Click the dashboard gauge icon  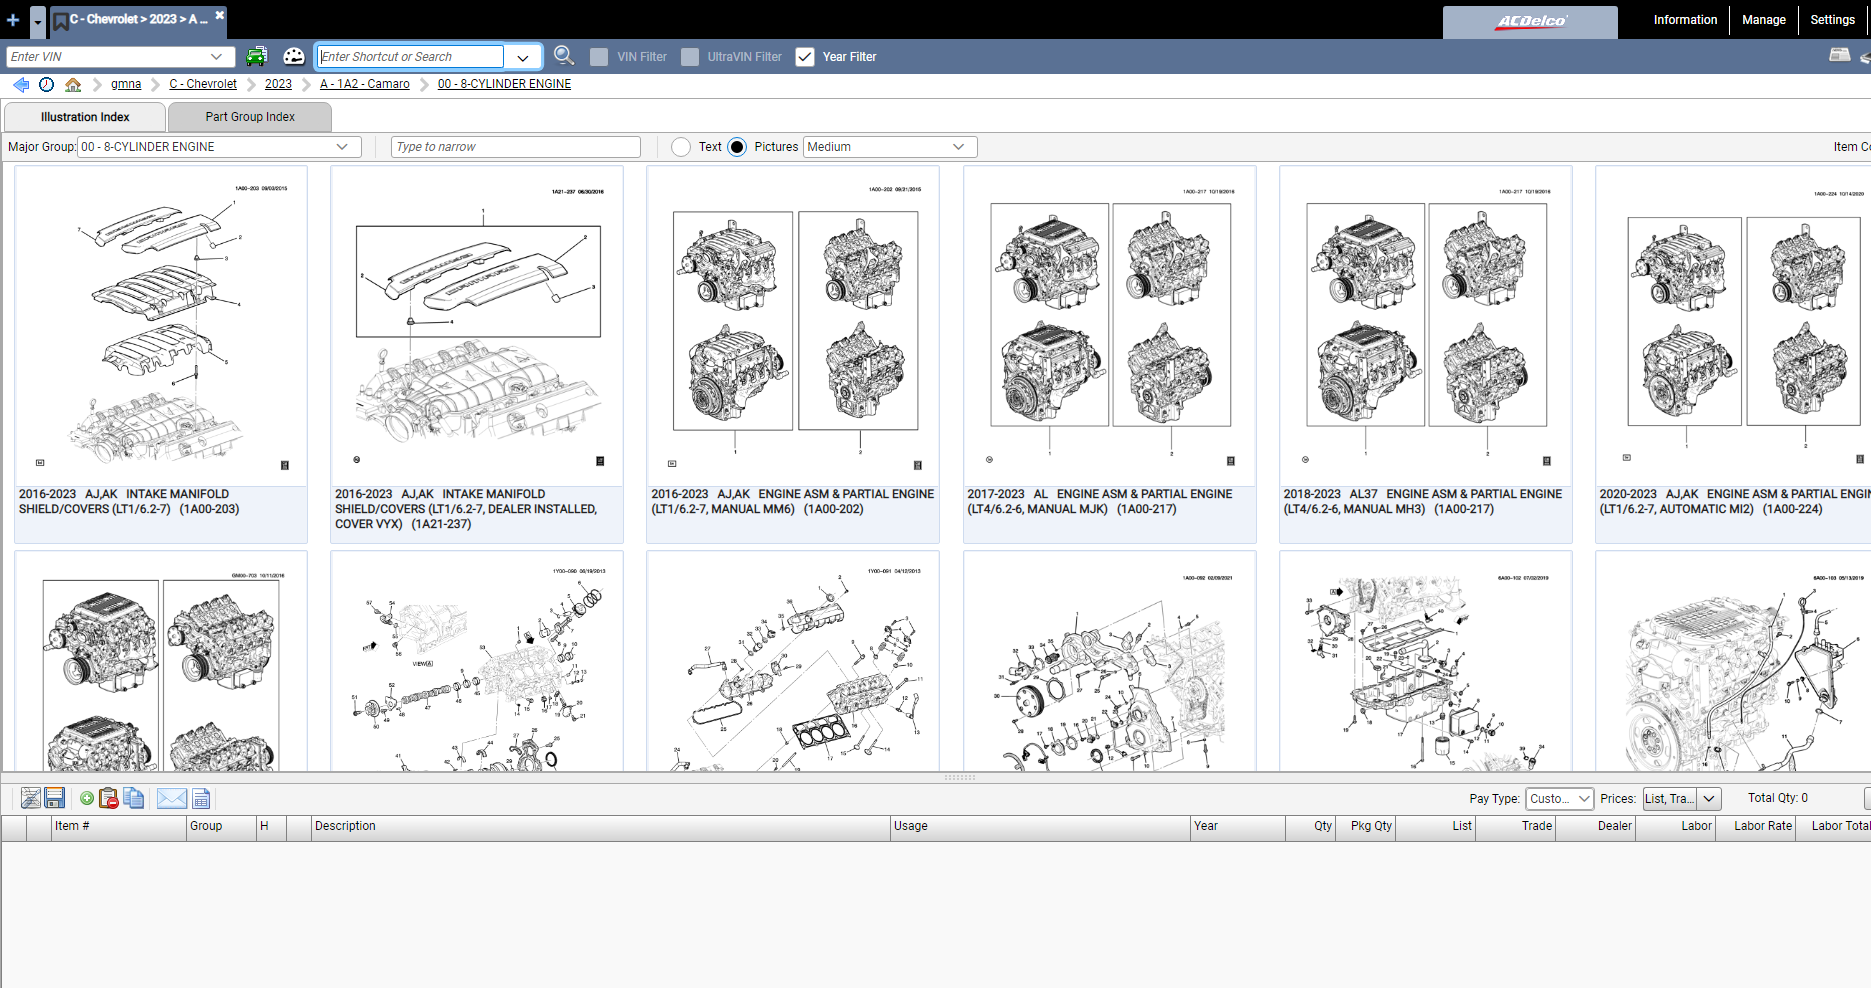[x=294, y=57]
